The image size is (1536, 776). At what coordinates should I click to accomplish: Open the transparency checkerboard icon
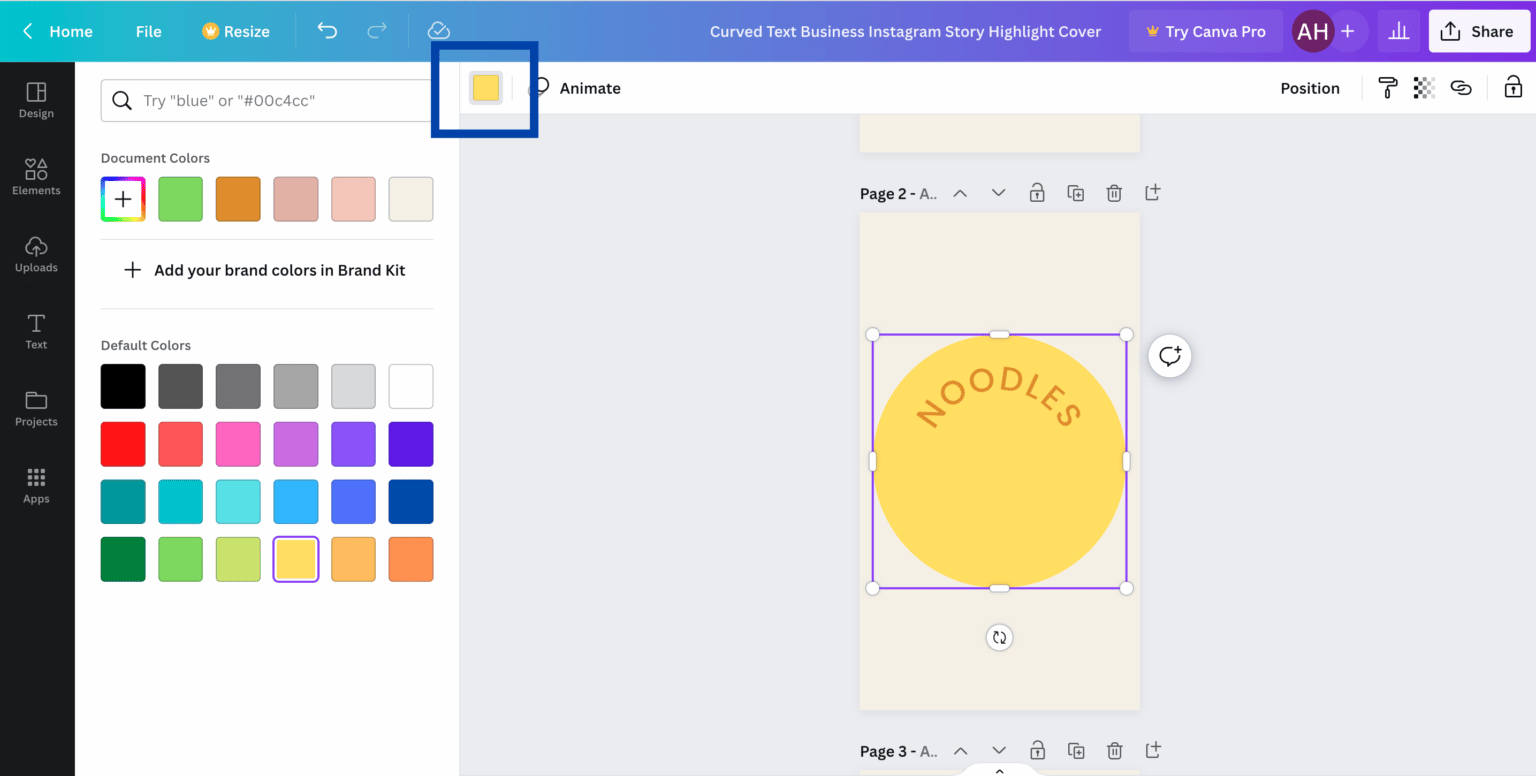[1424, 88]
